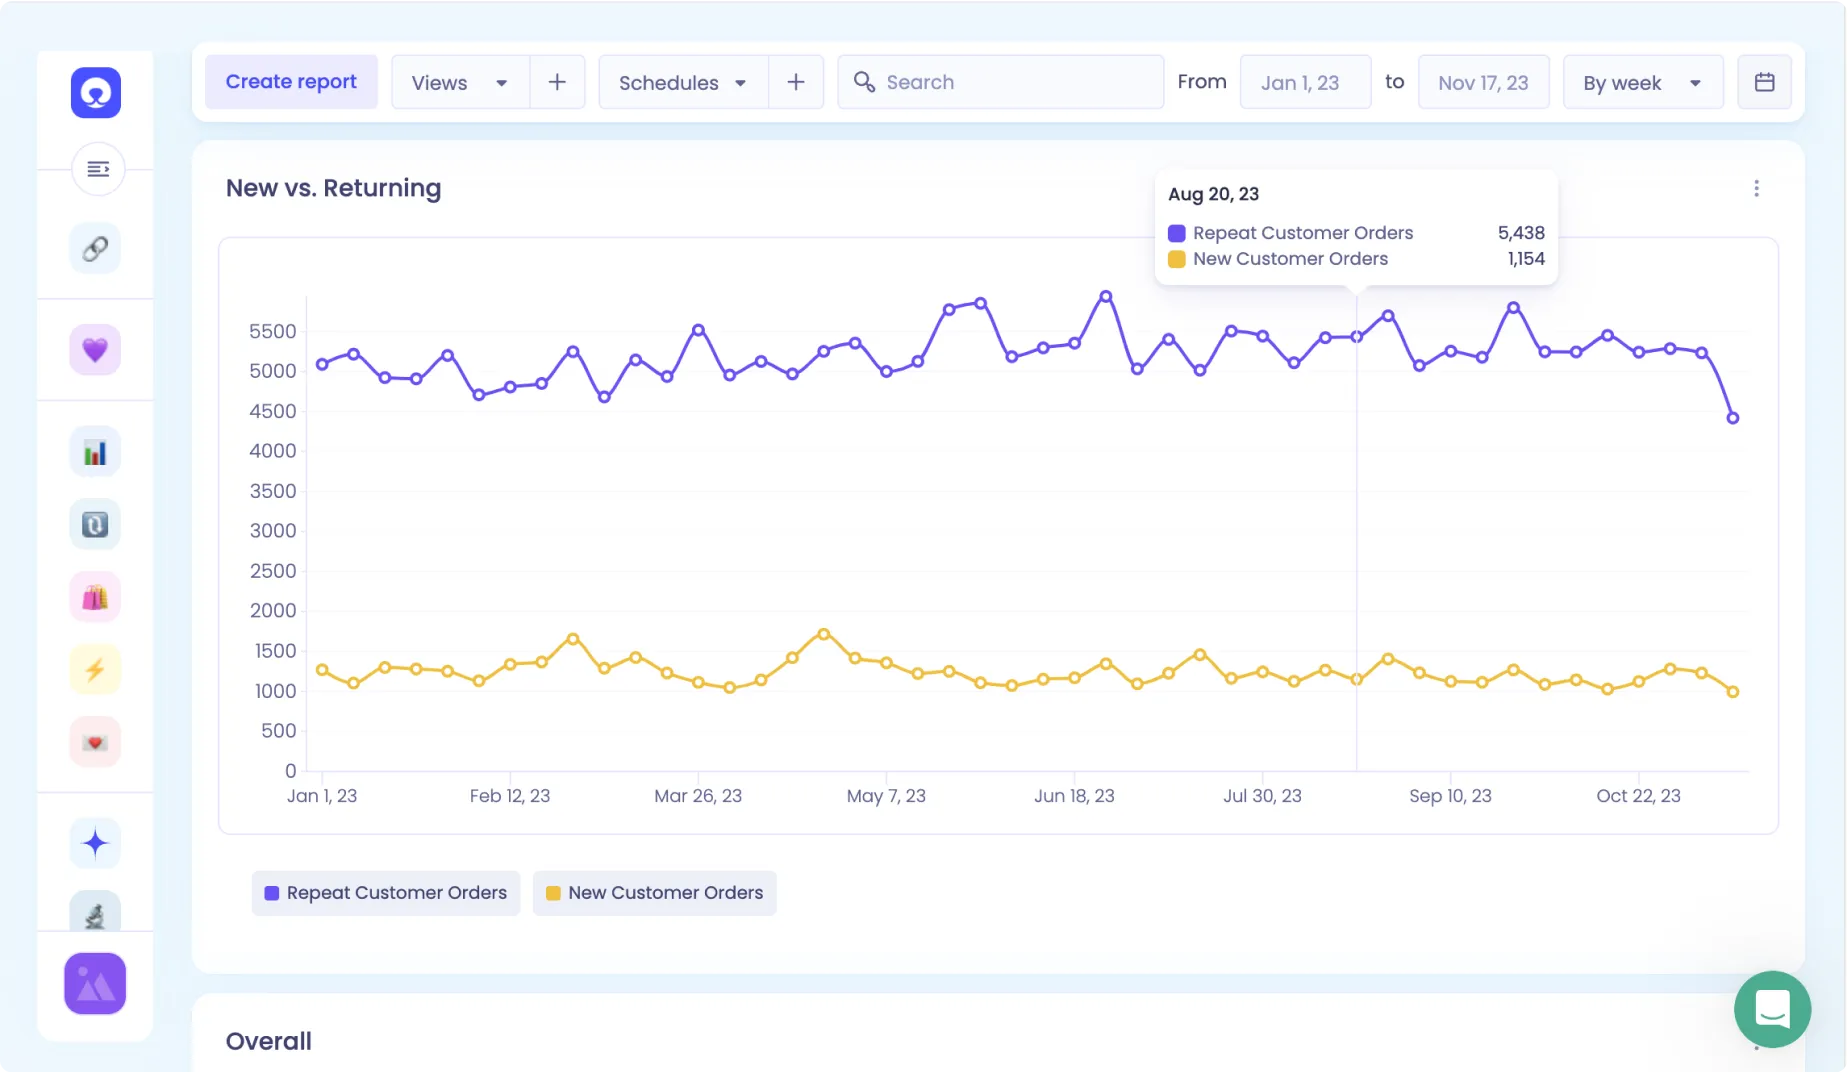Select the purple heart sidebar icon
Viewport: 1848px width, 1072px height.
point(94,349)
